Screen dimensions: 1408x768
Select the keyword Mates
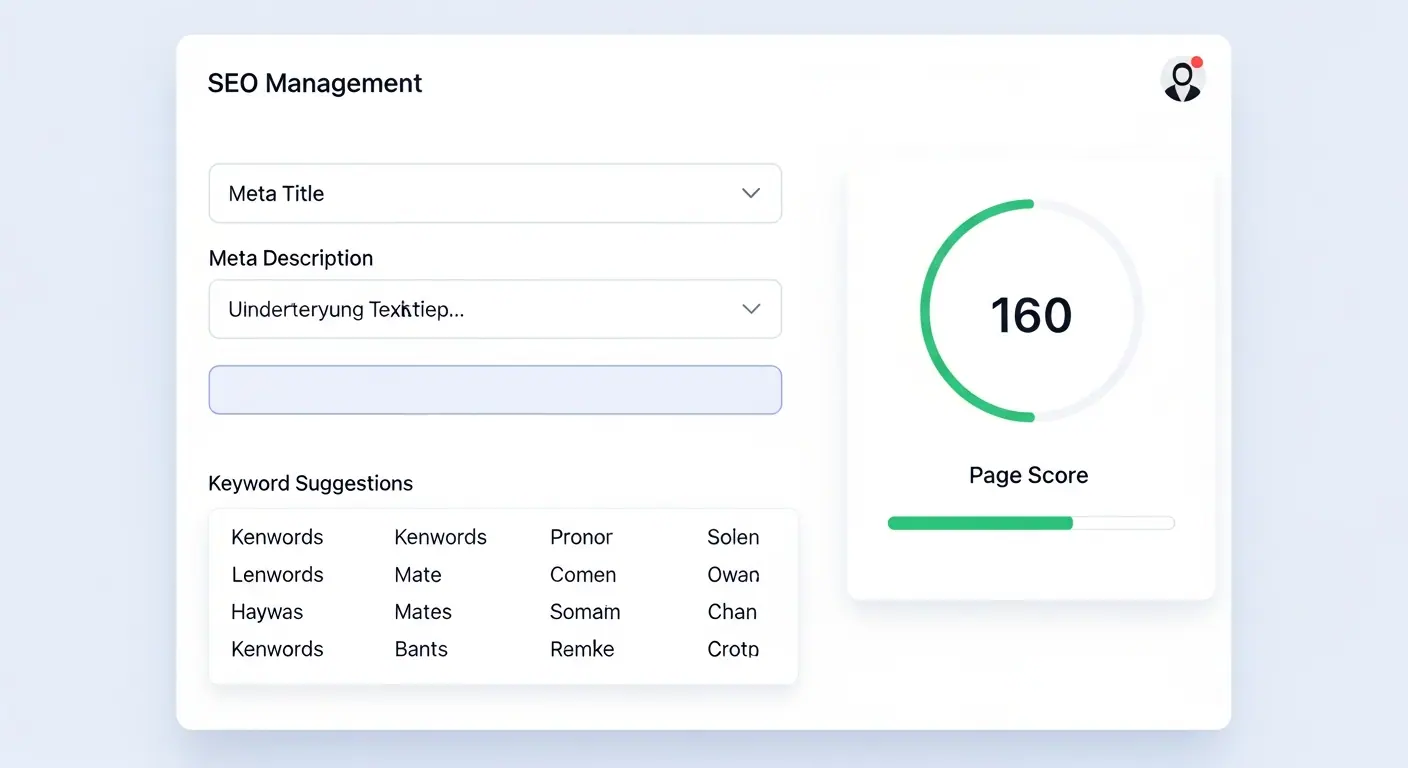pyautogui.click(x=422, y=611)
